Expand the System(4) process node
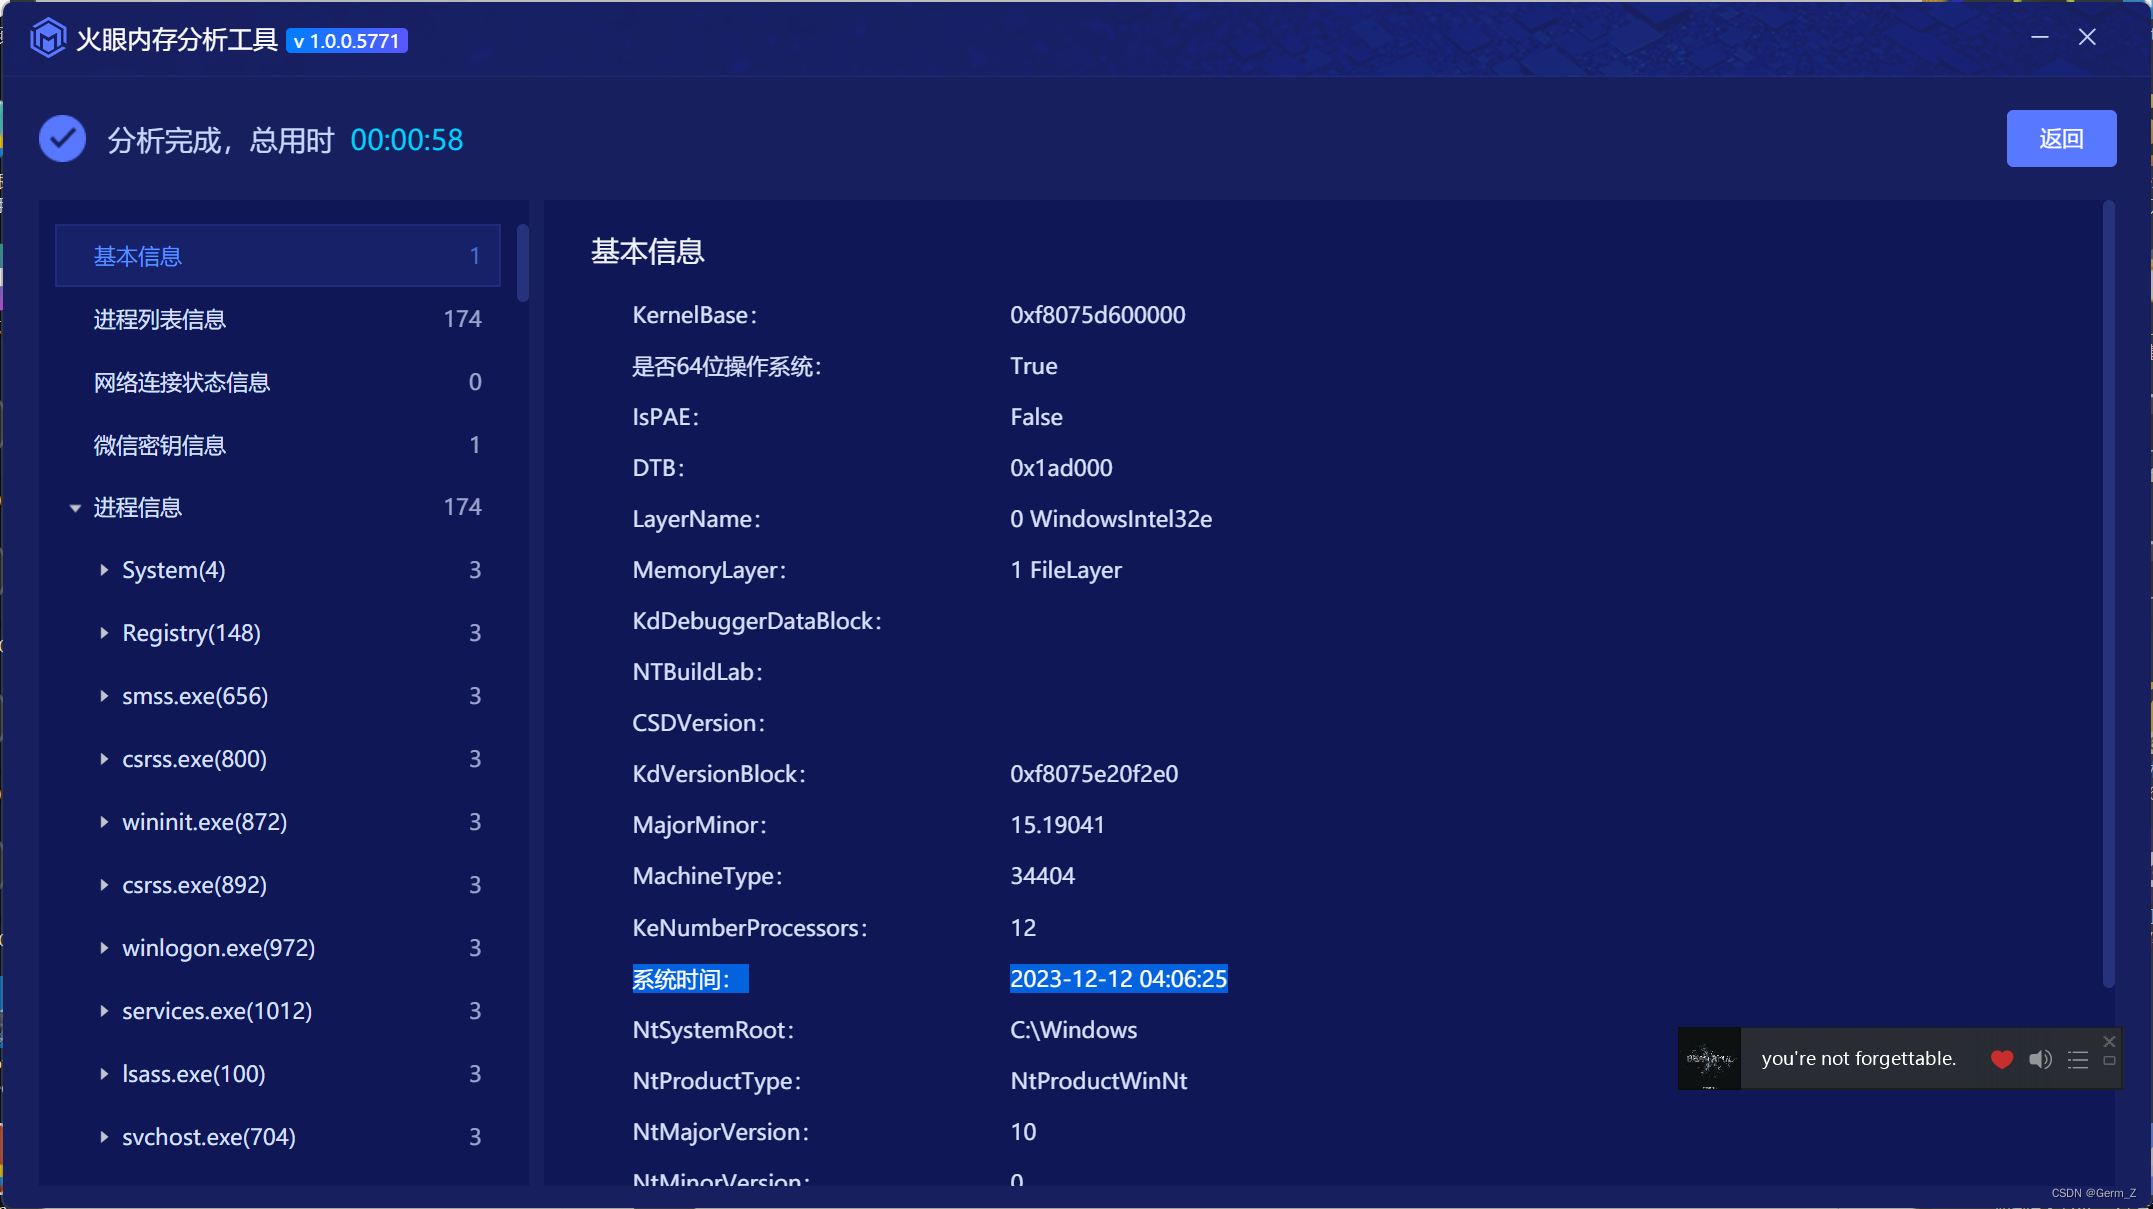 [x=104, y=570]
